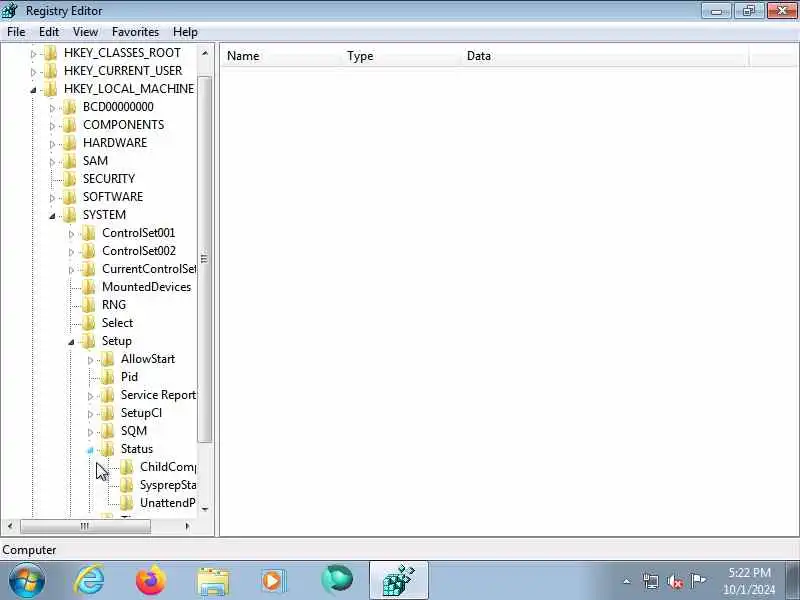The image size is (800, 600).
Task: Expand the HKEY_CLASSES_ROOT arrow
Action: [34, 54]
